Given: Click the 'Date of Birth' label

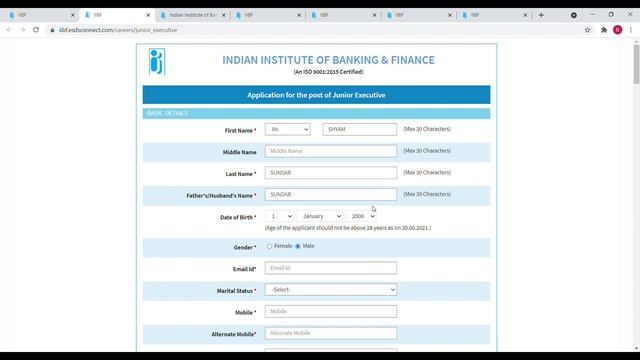Looking at the screenshot, I should pyautogui.click(x=238, y=218).
